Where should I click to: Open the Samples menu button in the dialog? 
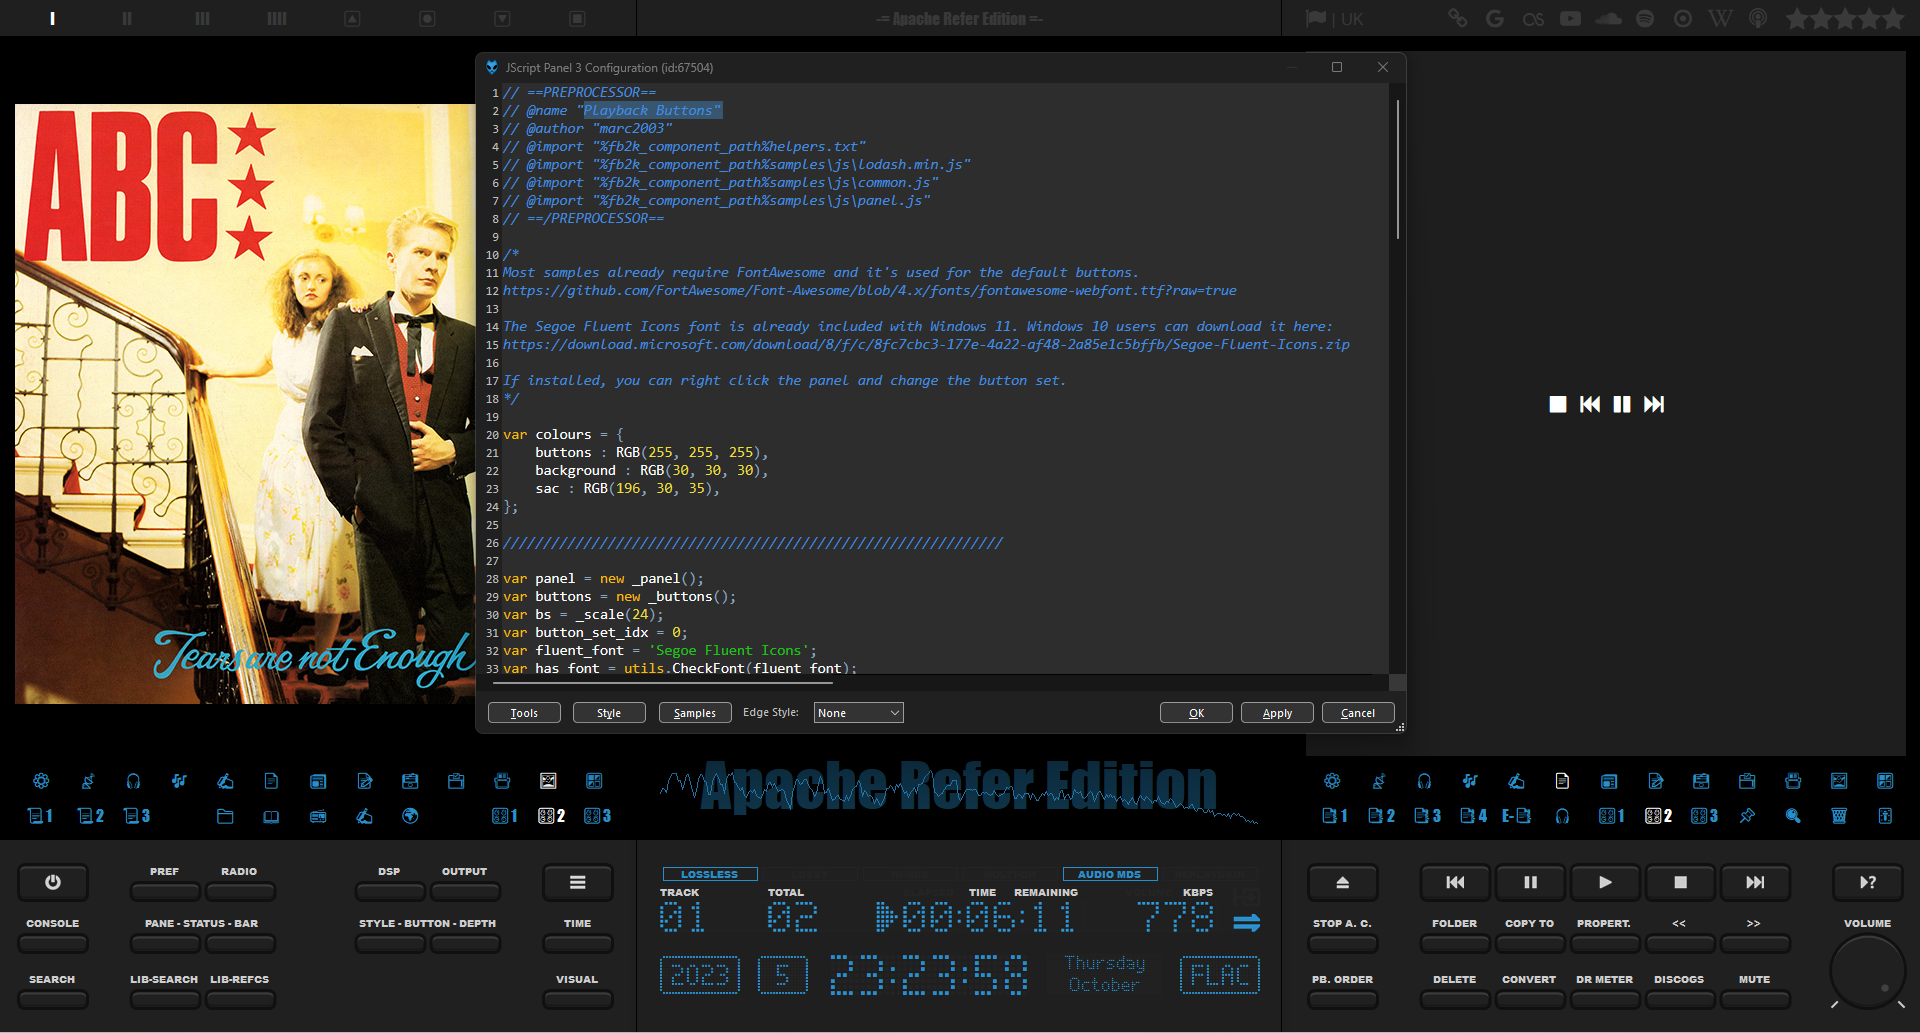(x=695, y=713)
